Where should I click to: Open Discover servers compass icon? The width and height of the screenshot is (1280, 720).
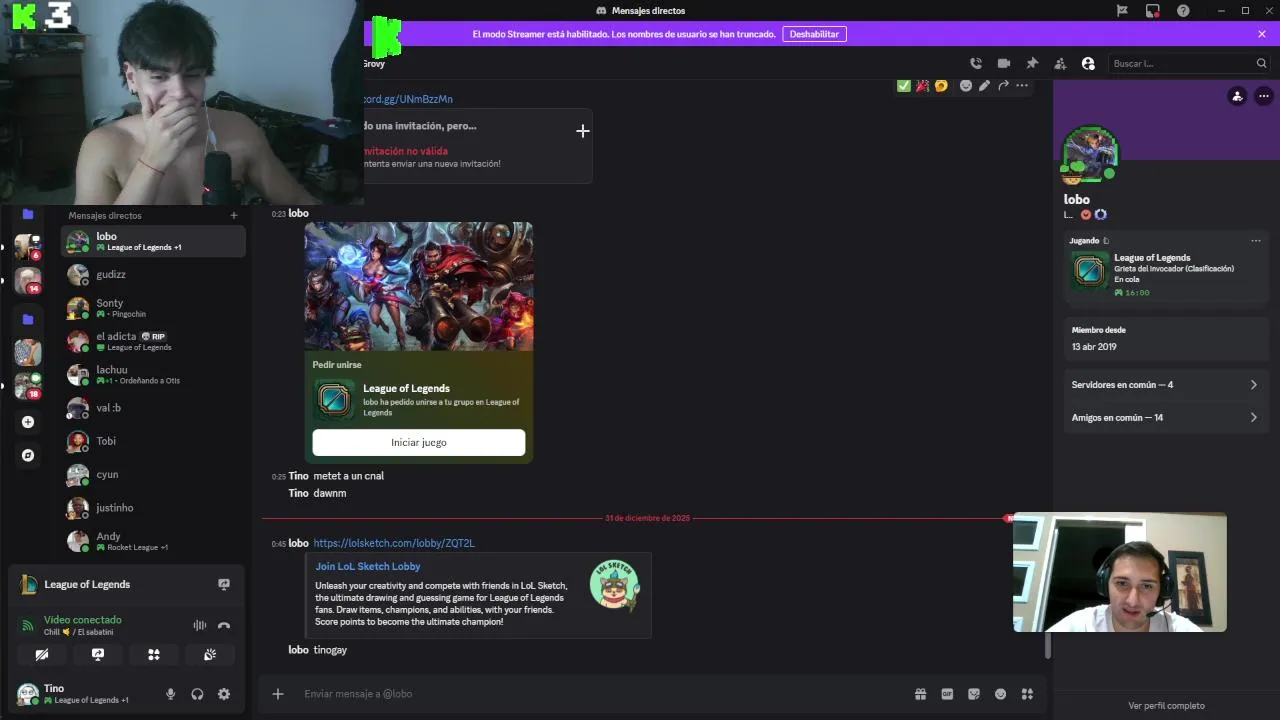[x=28, y=455]
